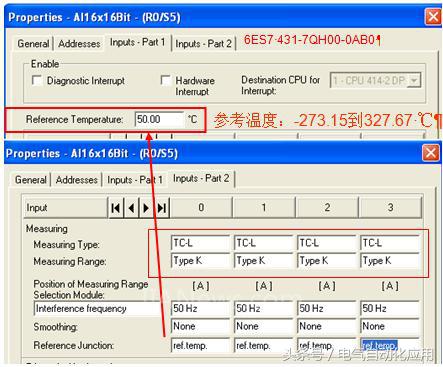Viewport: 443px width, 367px height.
Task: Go to next input arrow
Action: click(x=146, y=208)
